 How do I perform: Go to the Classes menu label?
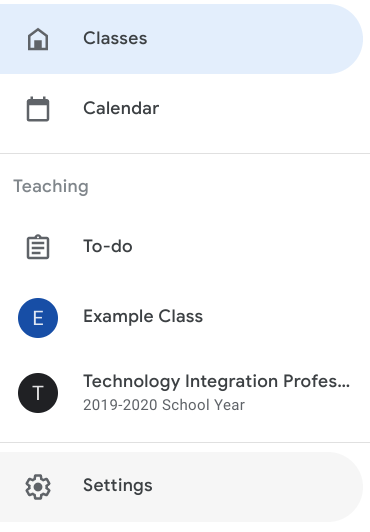(115, 38)
